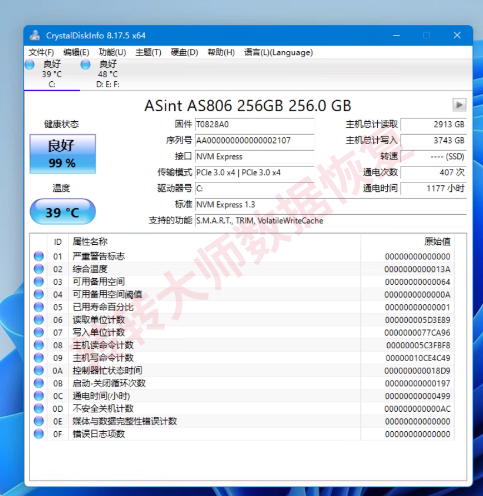483x496 pixels.
Task: Open the 主题(T) menu
Action: (148, 52)
